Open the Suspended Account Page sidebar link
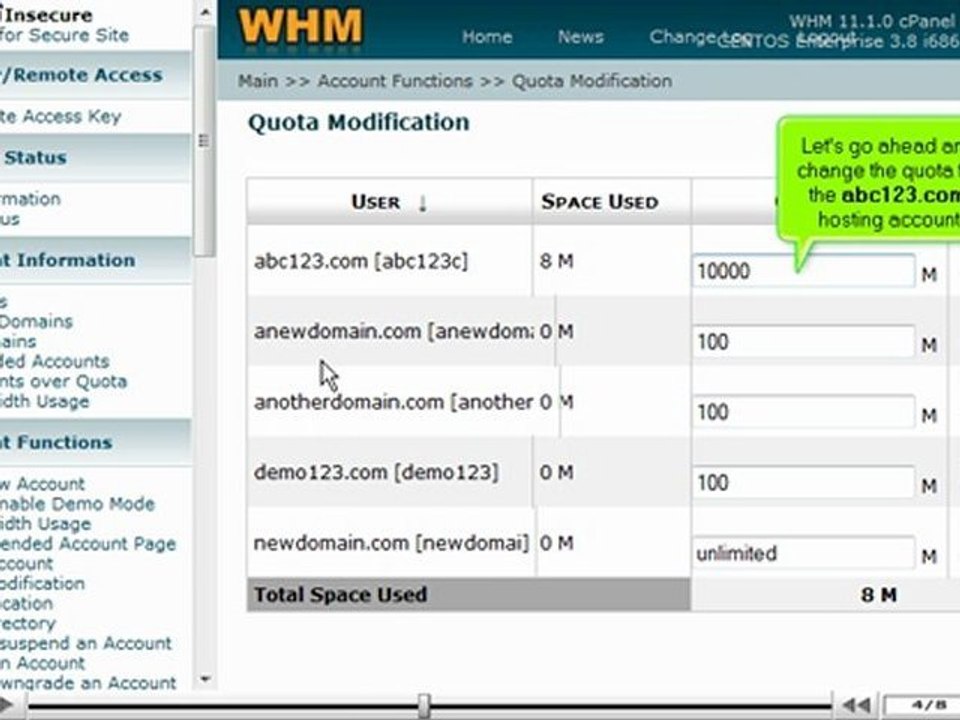The height and width of the screenshot is (720, 960). pos(88,544)
